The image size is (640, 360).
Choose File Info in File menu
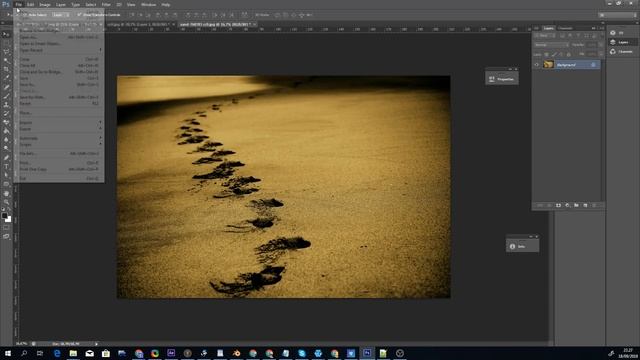click(x=59, y=153)
